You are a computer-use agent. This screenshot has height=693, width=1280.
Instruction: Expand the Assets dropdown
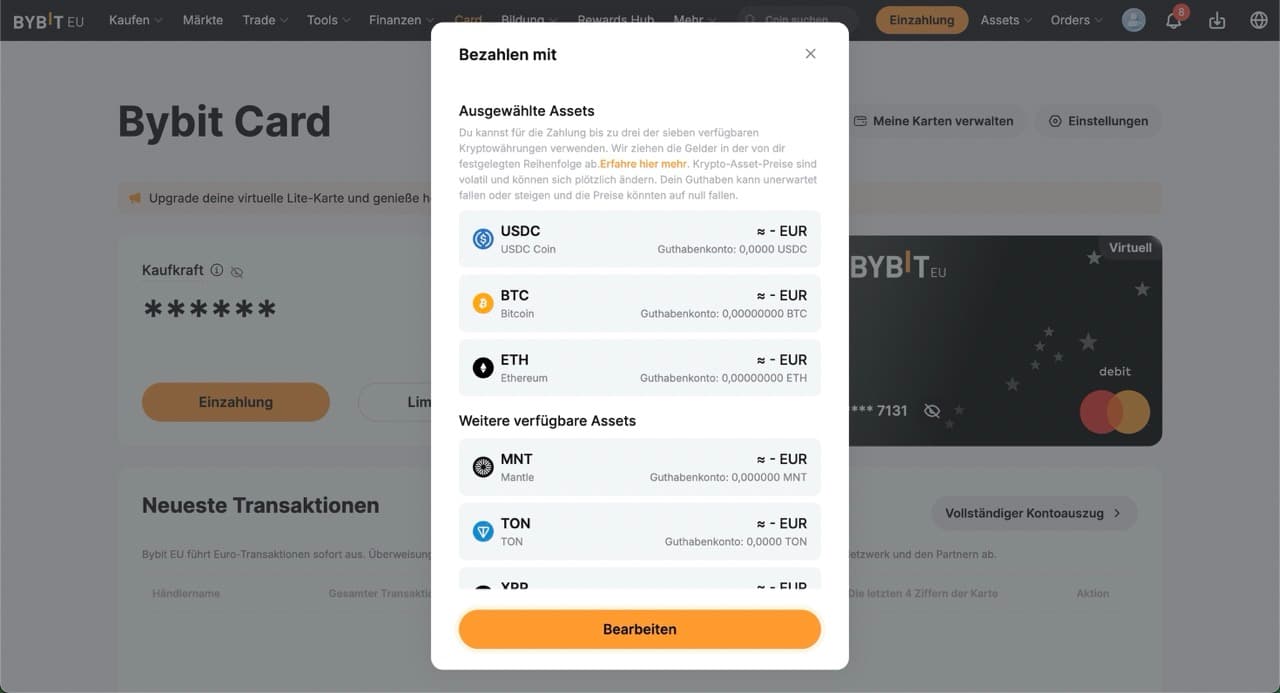click(x=1005, y=19)
